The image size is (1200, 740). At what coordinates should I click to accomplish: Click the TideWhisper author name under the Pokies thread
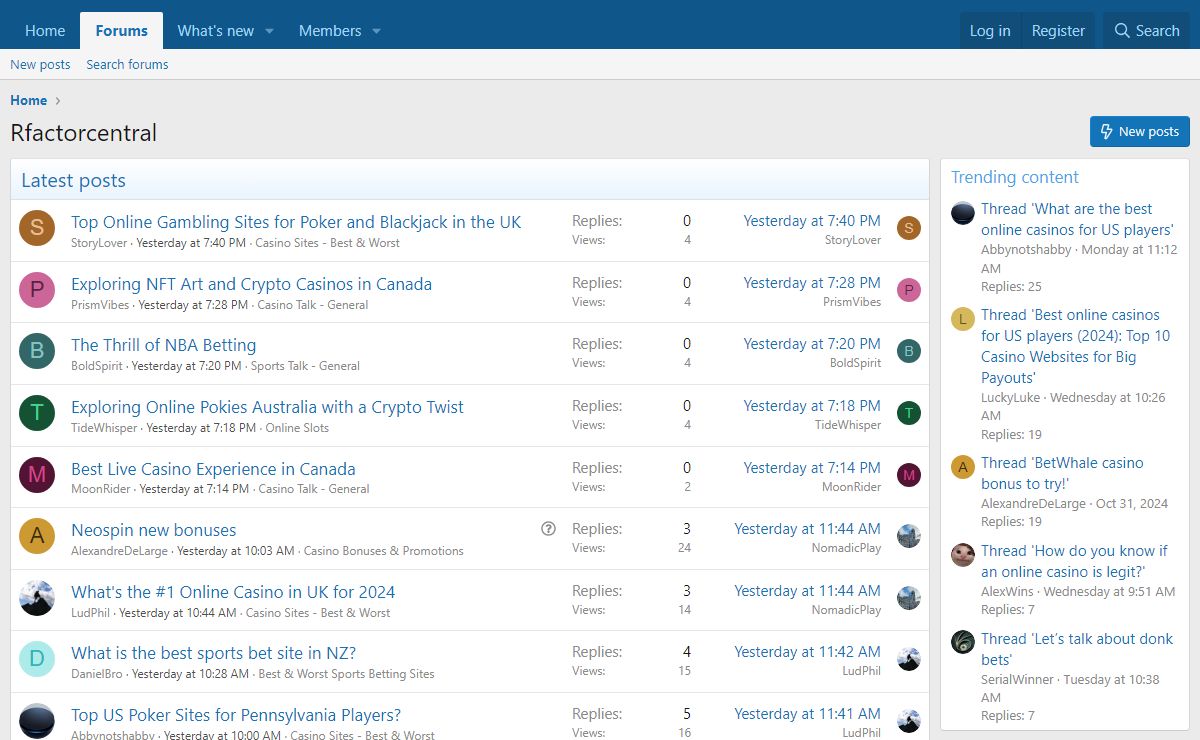click(x=105, y=428)
